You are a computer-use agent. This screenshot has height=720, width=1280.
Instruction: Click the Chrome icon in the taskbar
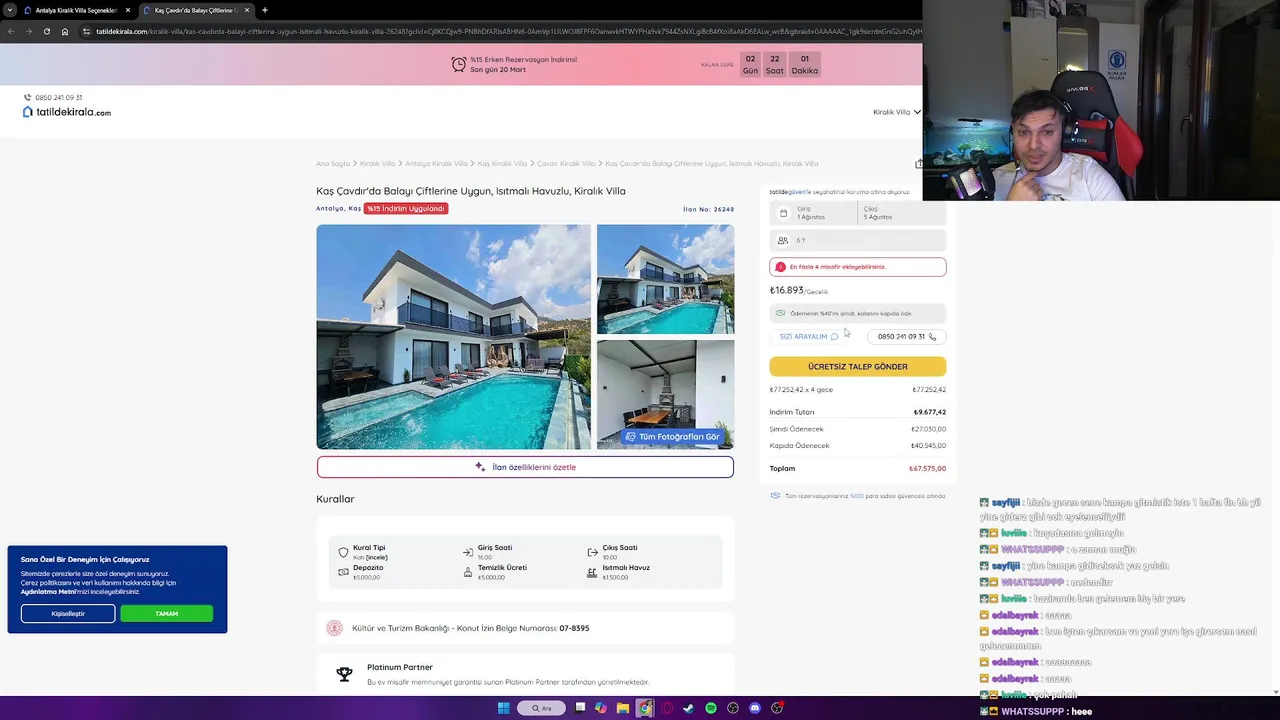coord(645,708)
